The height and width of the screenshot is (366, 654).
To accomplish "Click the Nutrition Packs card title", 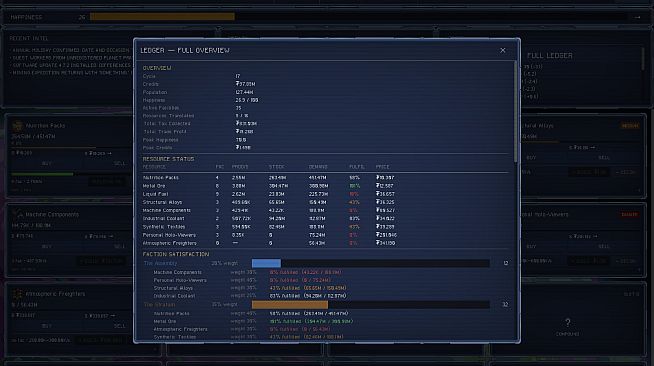I will [x=45, y=125].
